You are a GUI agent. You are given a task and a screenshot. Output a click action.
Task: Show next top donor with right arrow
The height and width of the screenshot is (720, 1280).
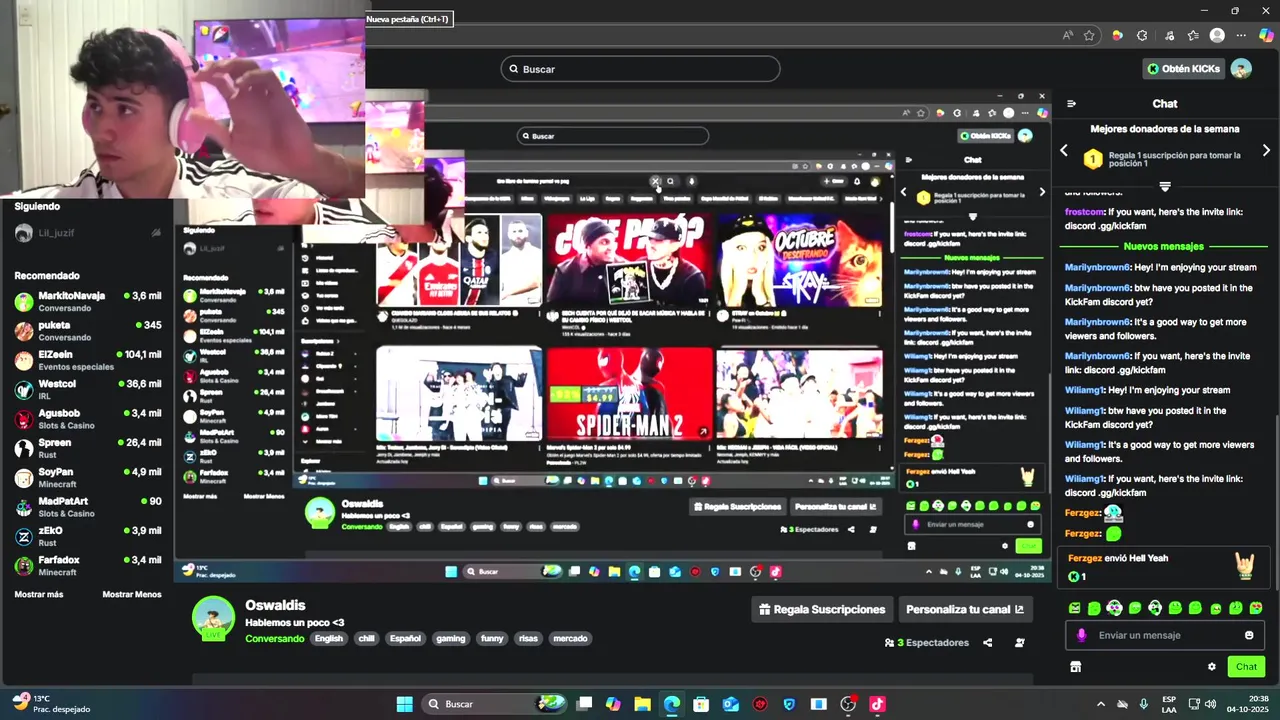[x=1266, y=151]
